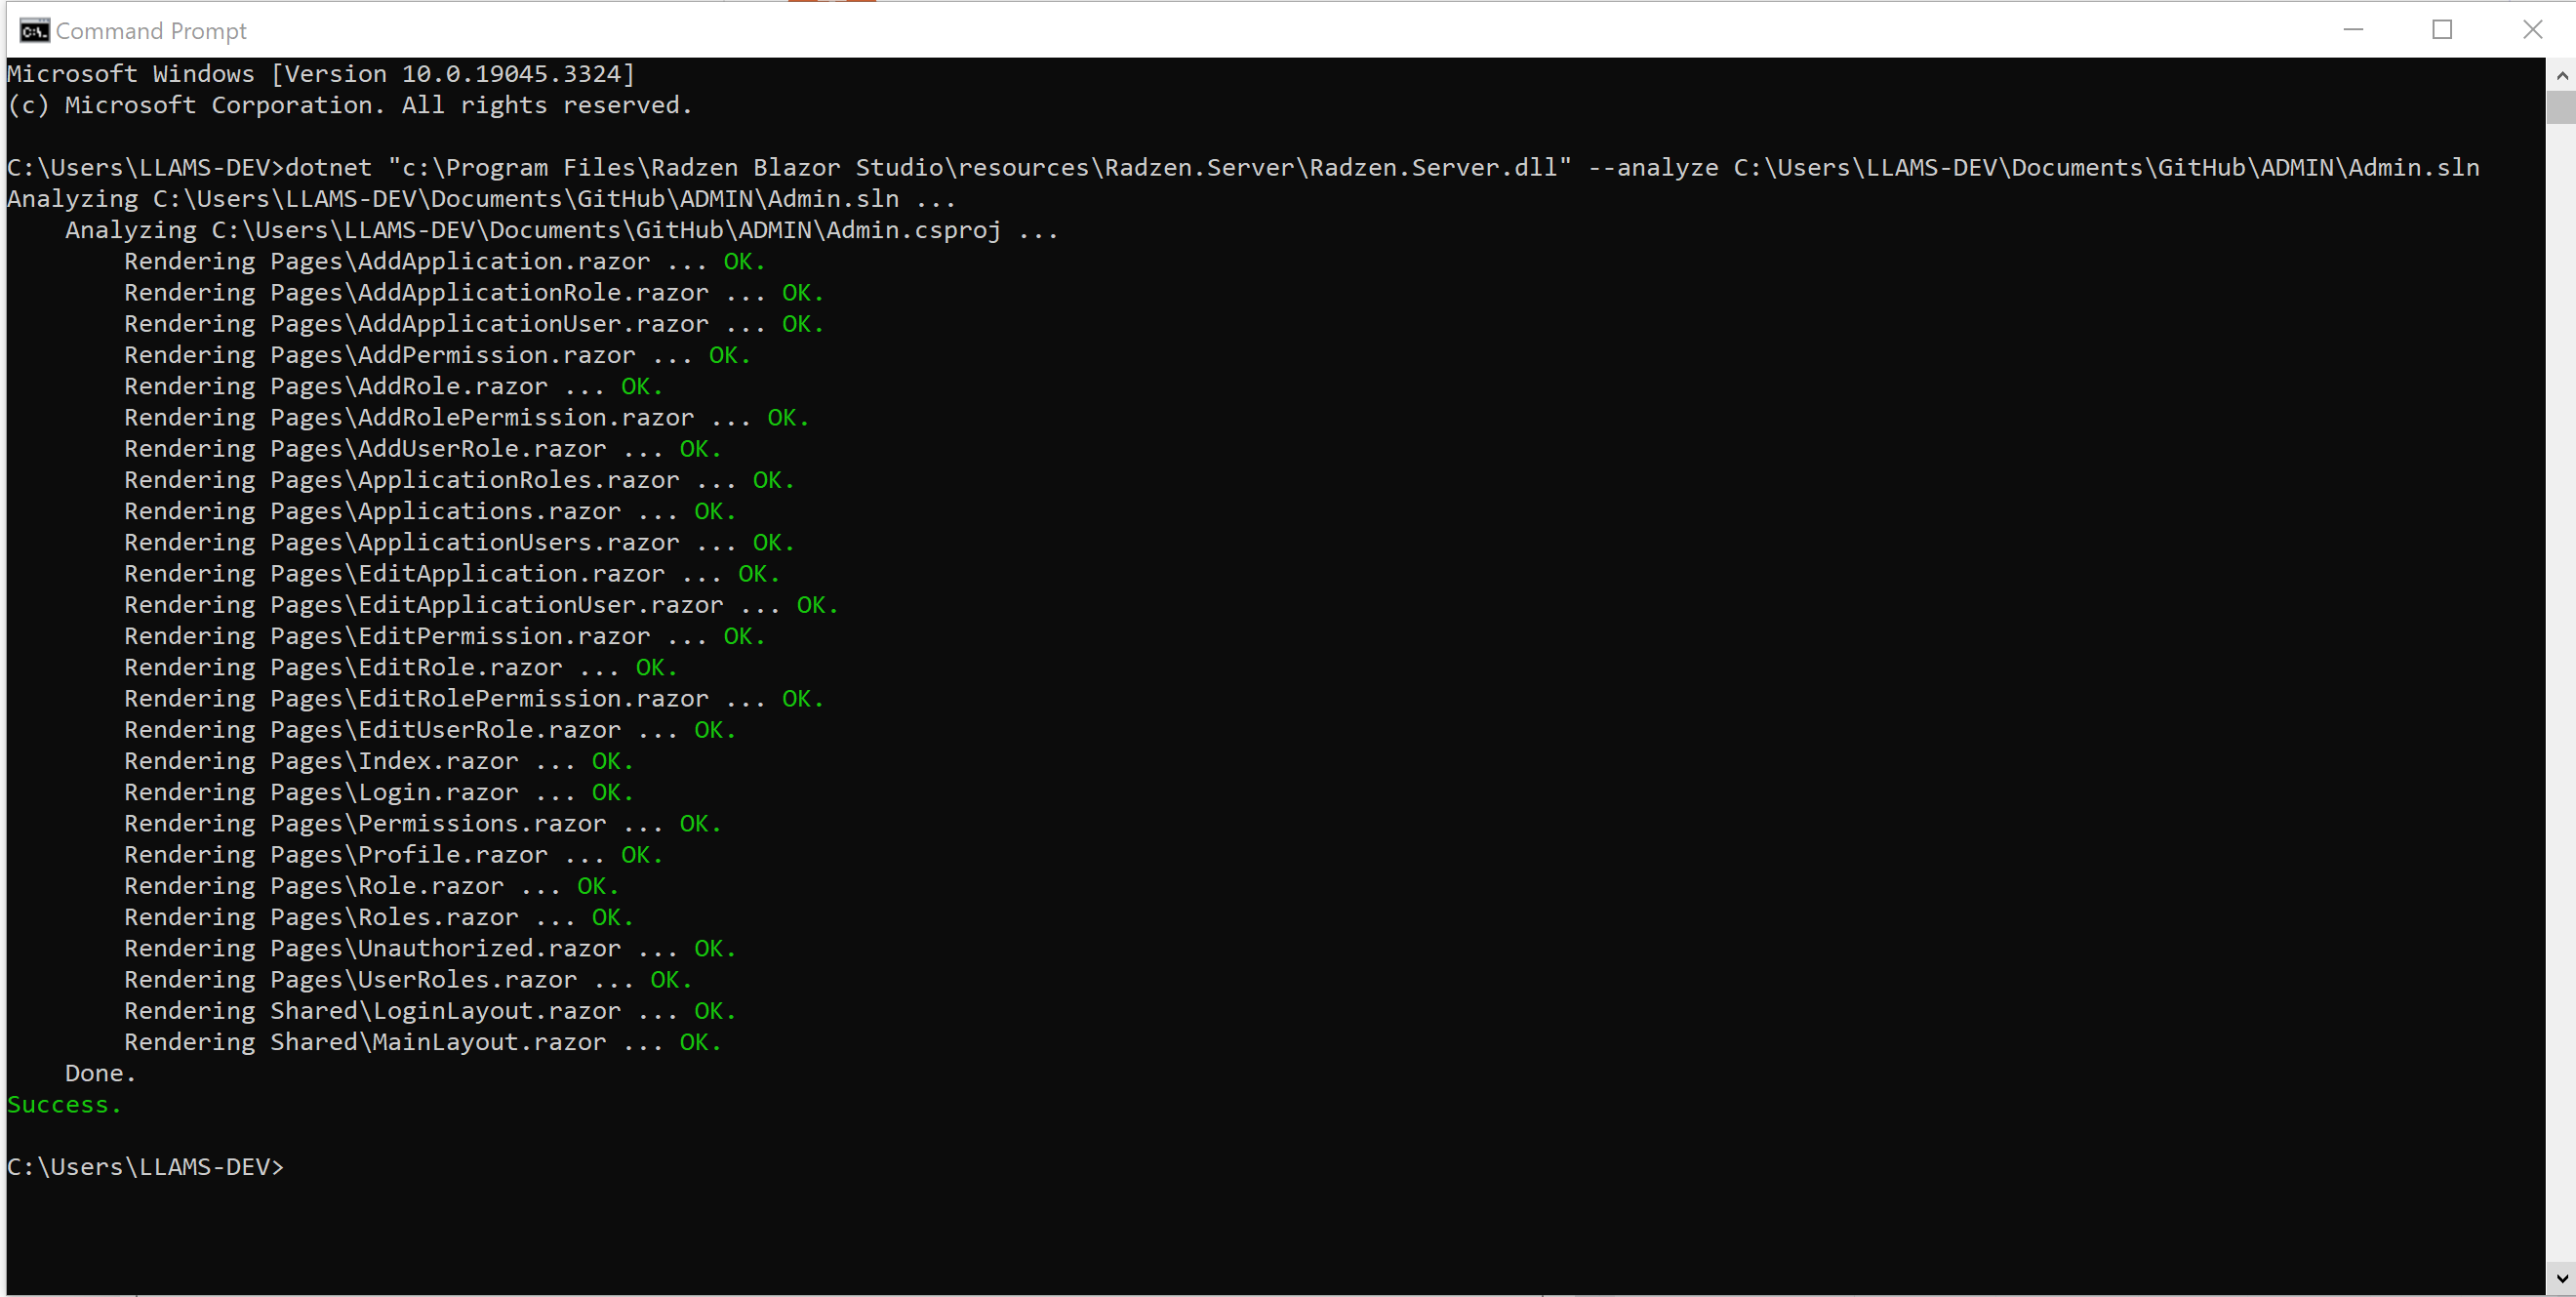Click the Done. output text

click(x=100, y=1073)
